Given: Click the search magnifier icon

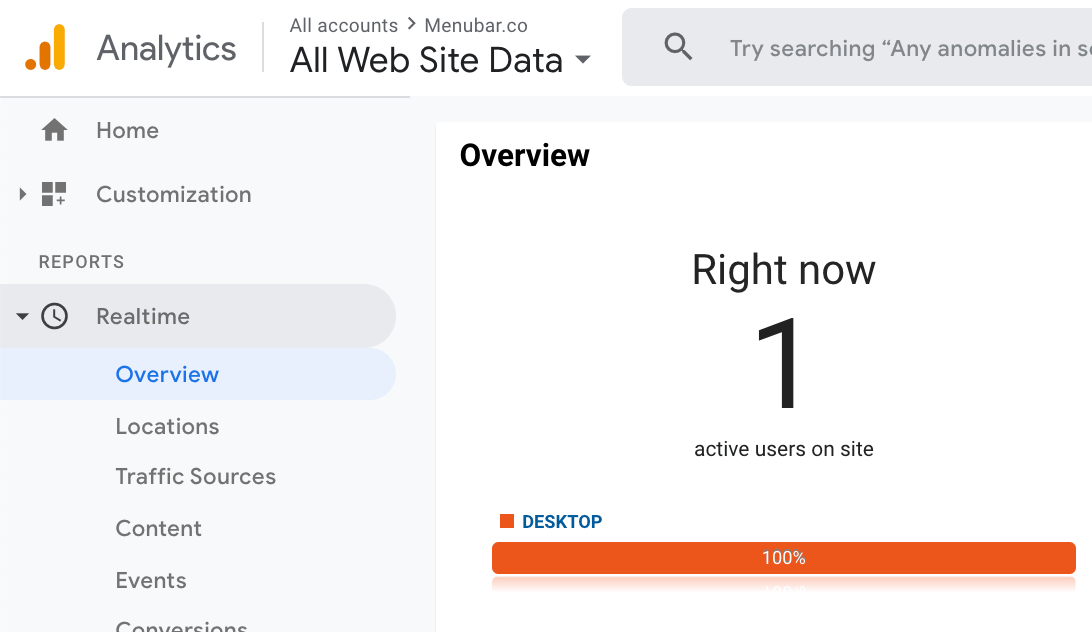Looking at the screenshot, I should pos(678,47).
